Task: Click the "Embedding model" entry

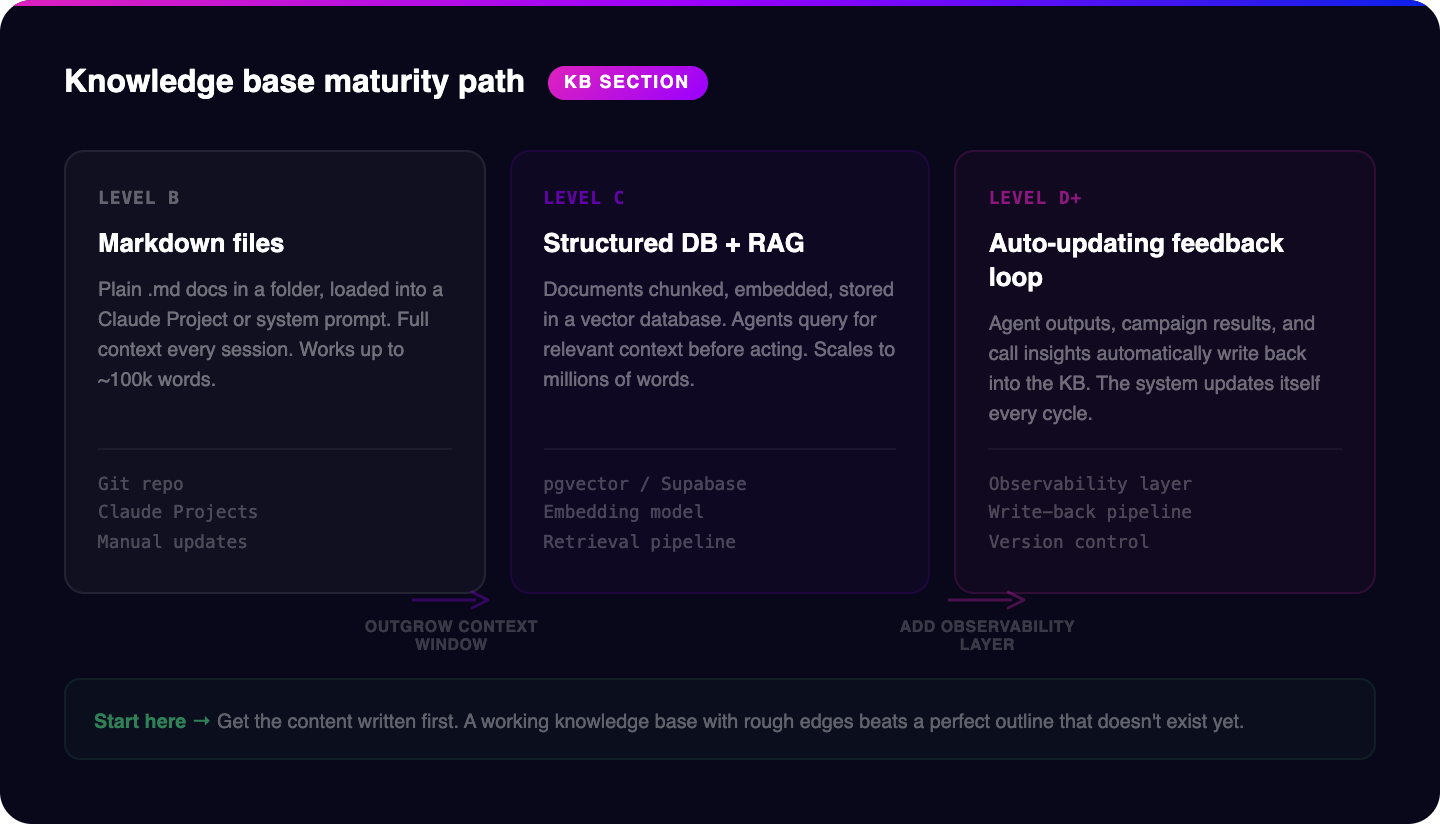Action: (x=624, y=512)
